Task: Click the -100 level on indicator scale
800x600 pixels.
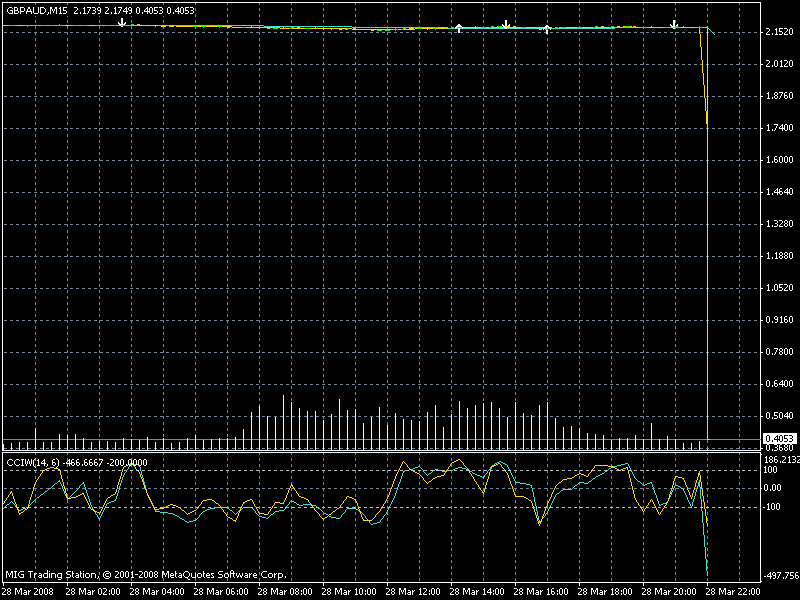Action: 772,507
